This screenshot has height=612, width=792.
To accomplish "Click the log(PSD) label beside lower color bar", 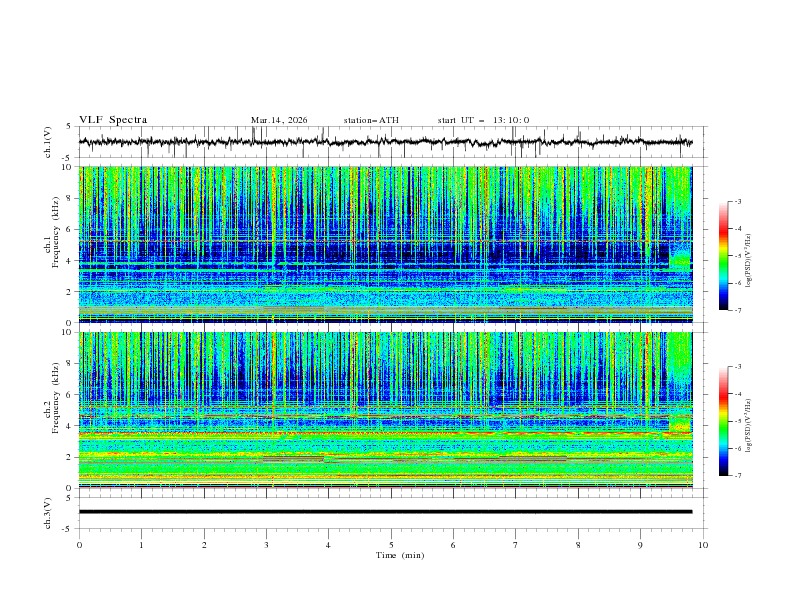I will coord(749,425).
